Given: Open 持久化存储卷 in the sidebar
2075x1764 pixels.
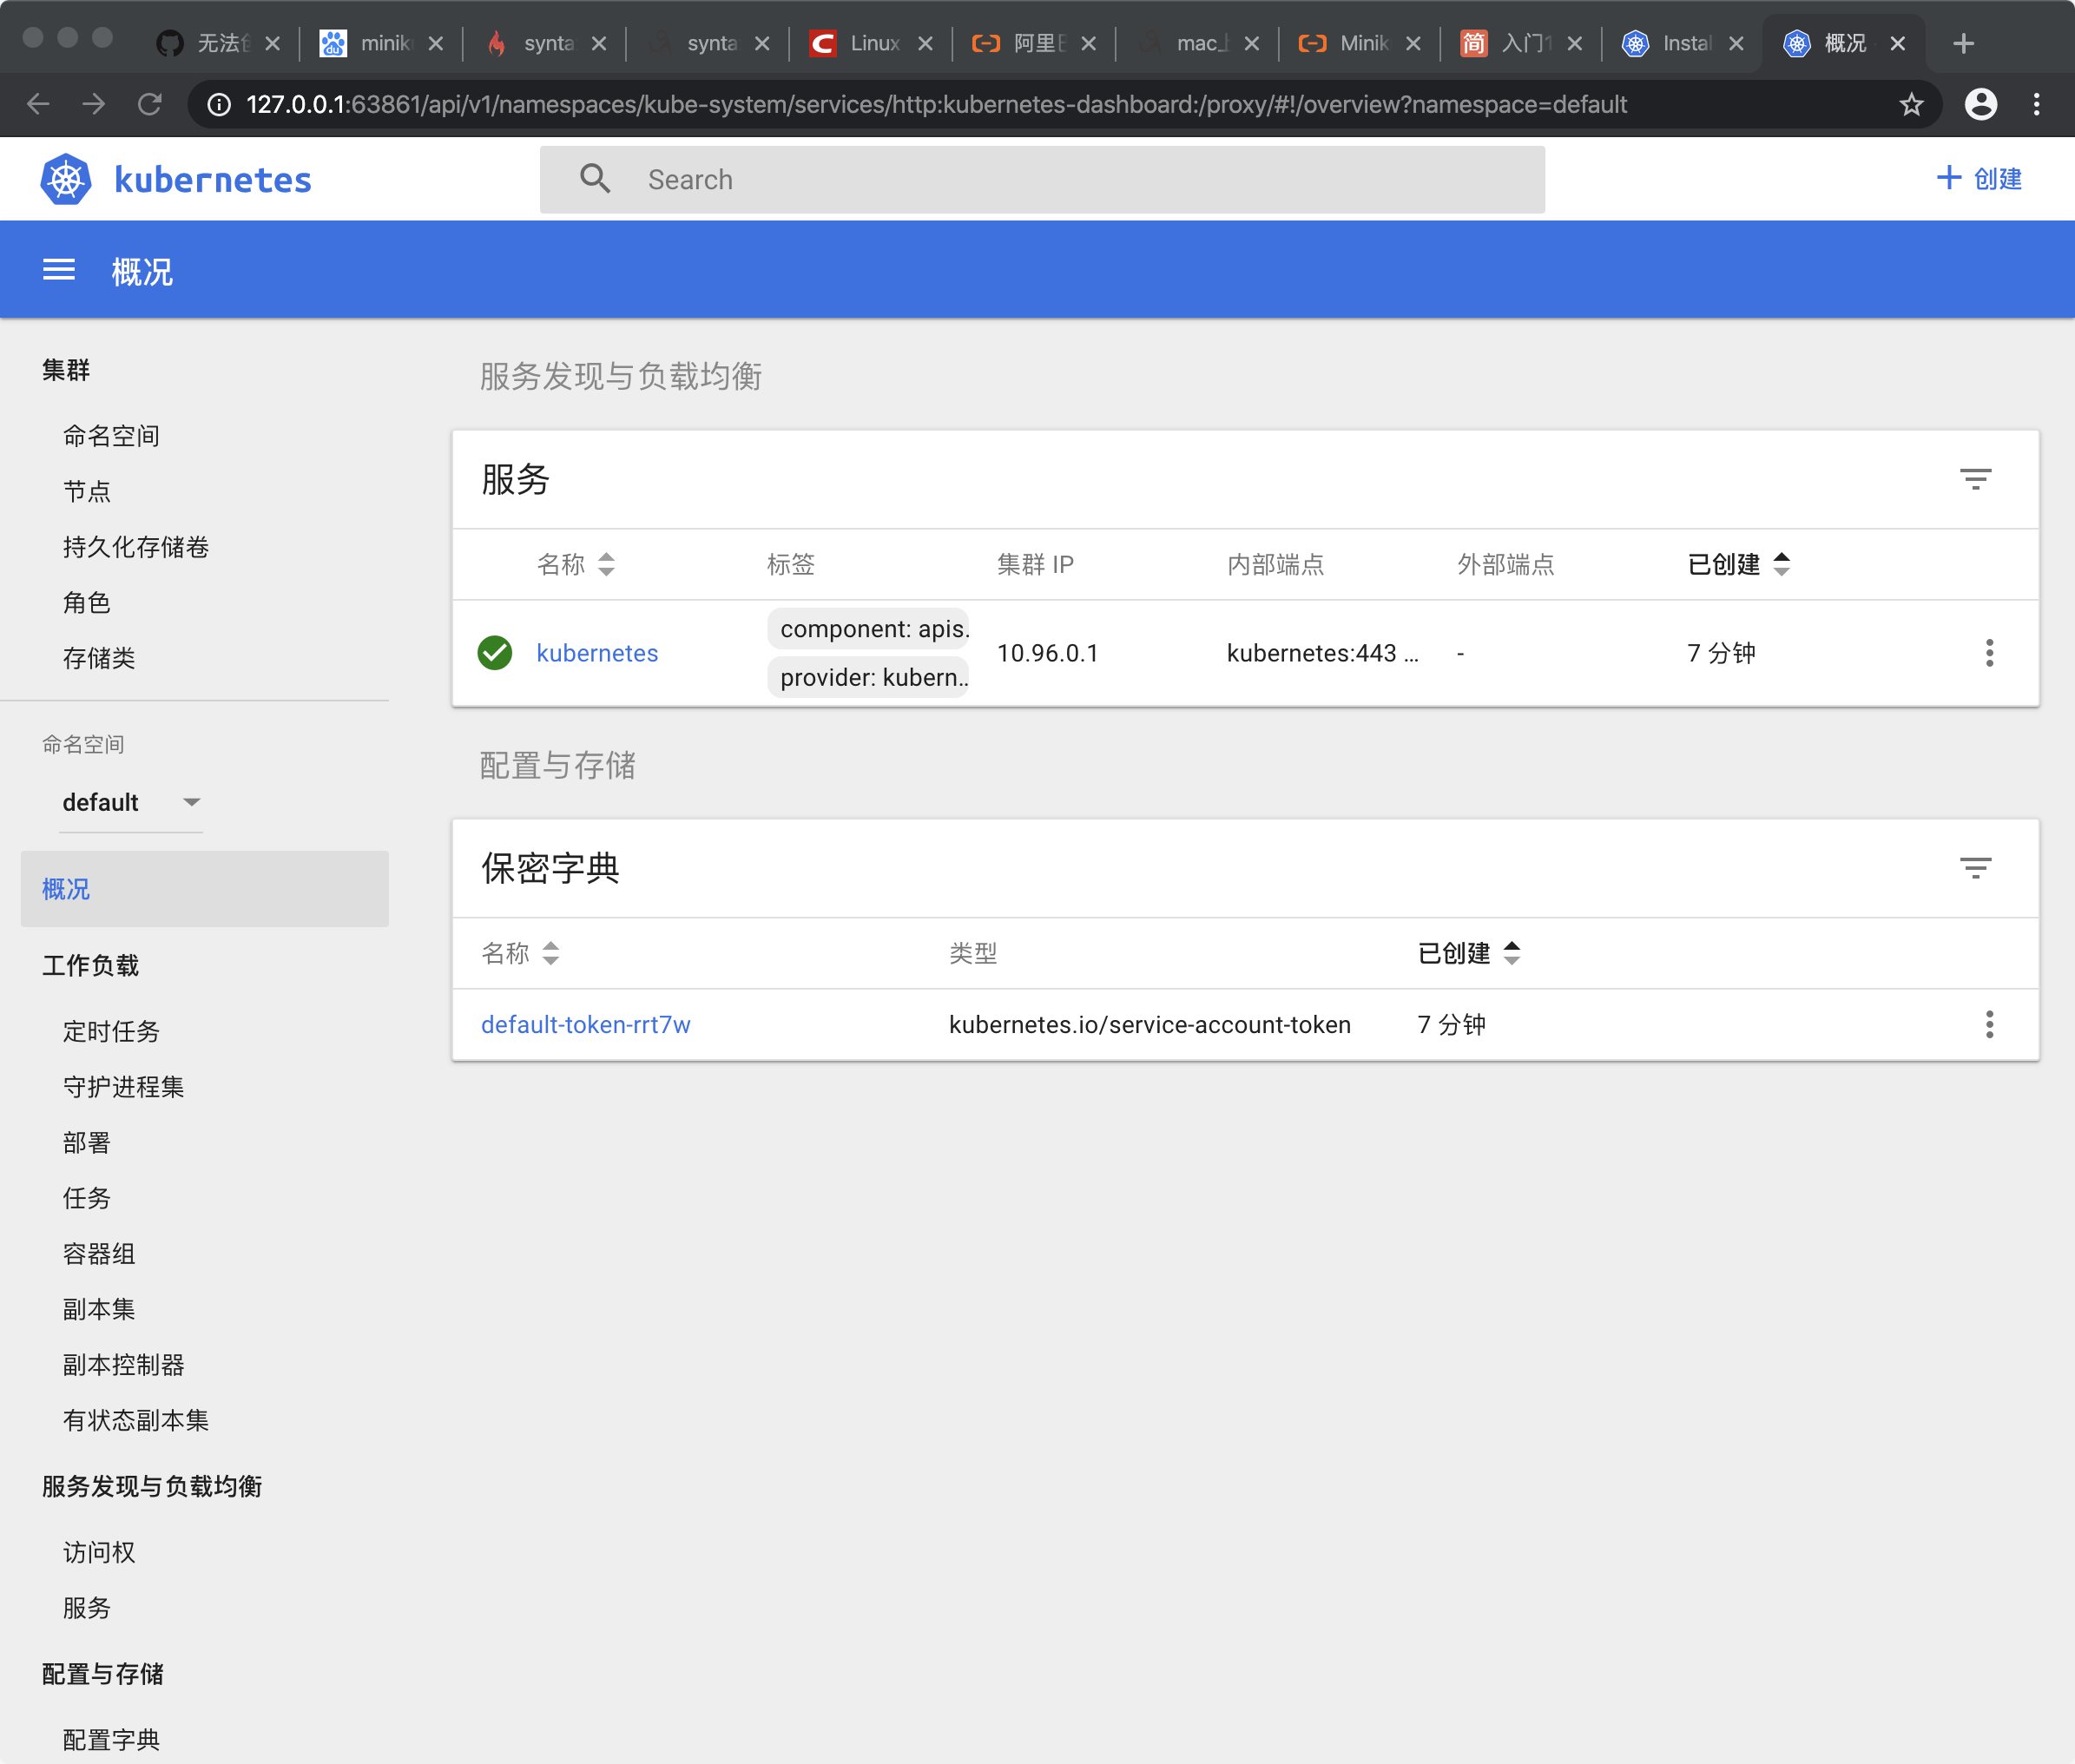Looking at the screenshot, I should [x=136, y=546].
